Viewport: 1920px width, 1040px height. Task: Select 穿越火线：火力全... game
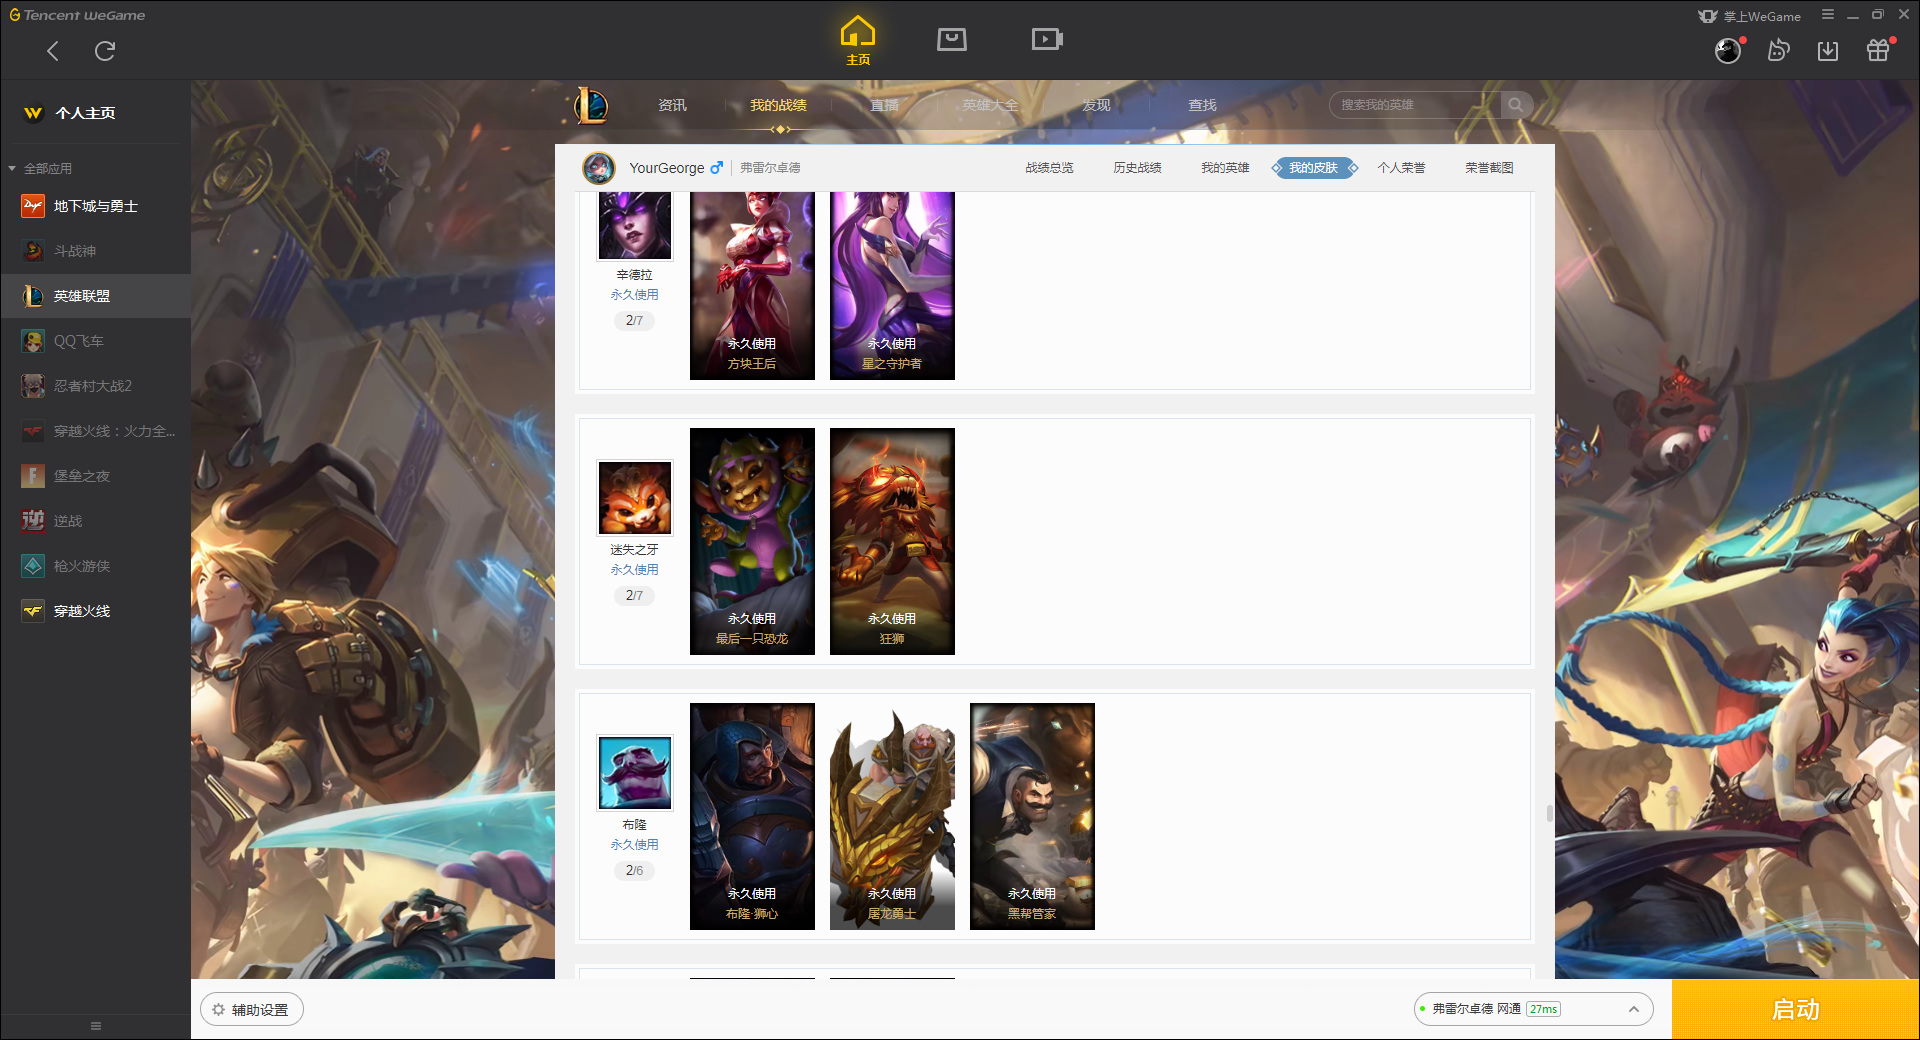point(96,431)
